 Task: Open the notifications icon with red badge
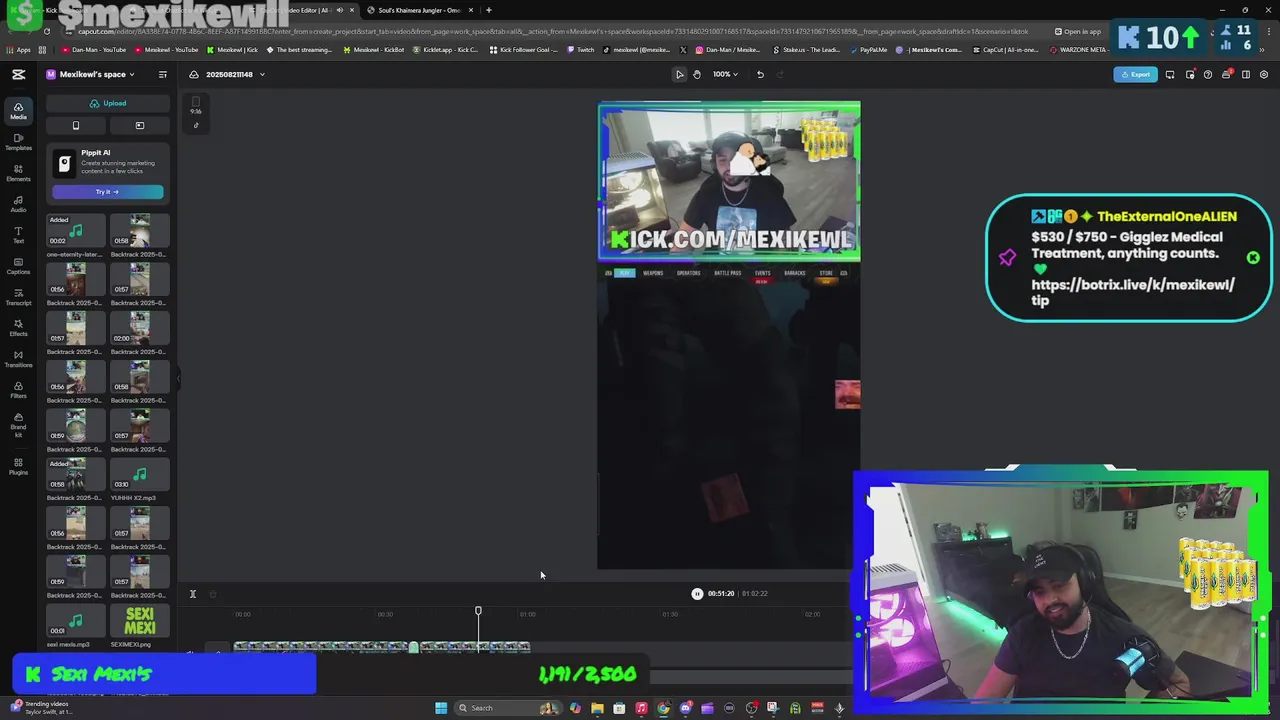coord(1227,74)
